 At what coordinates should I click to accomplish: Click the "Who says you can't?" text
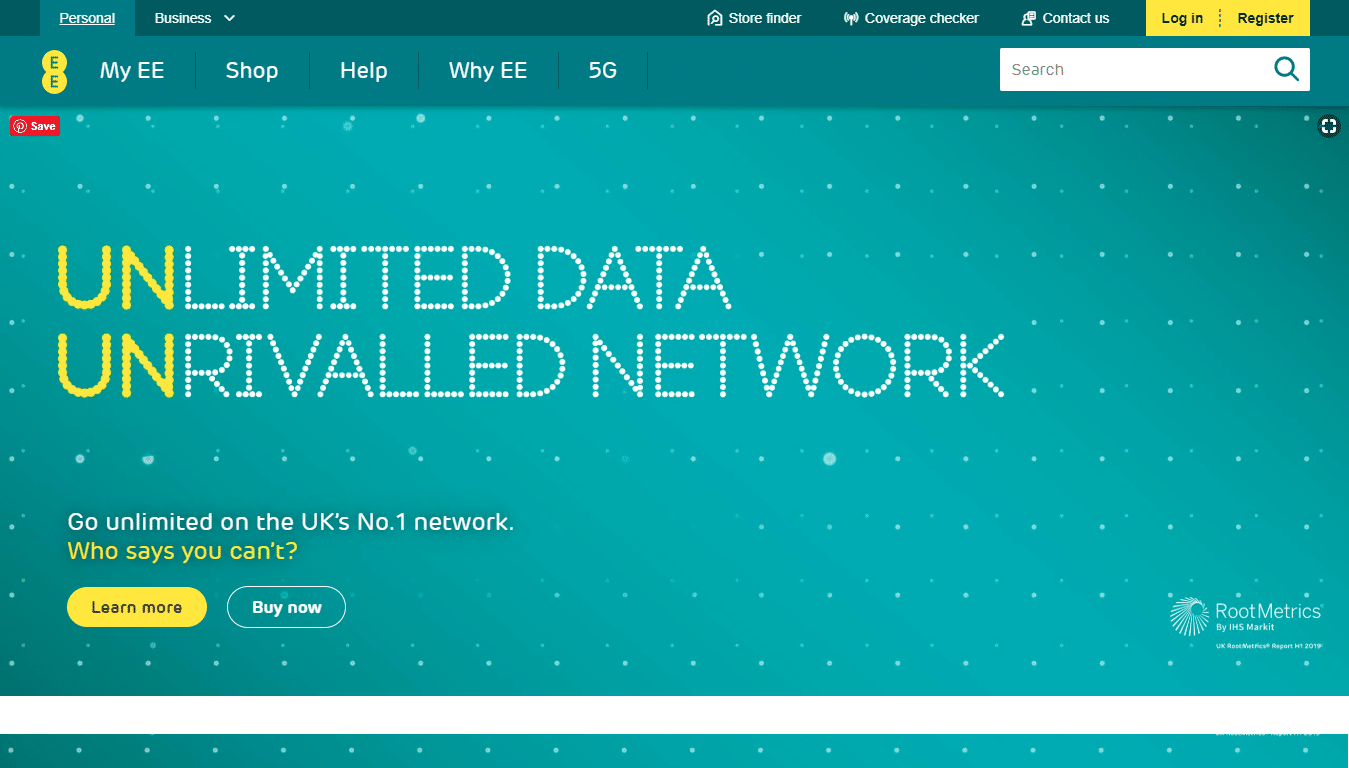(x=182, y=551)
